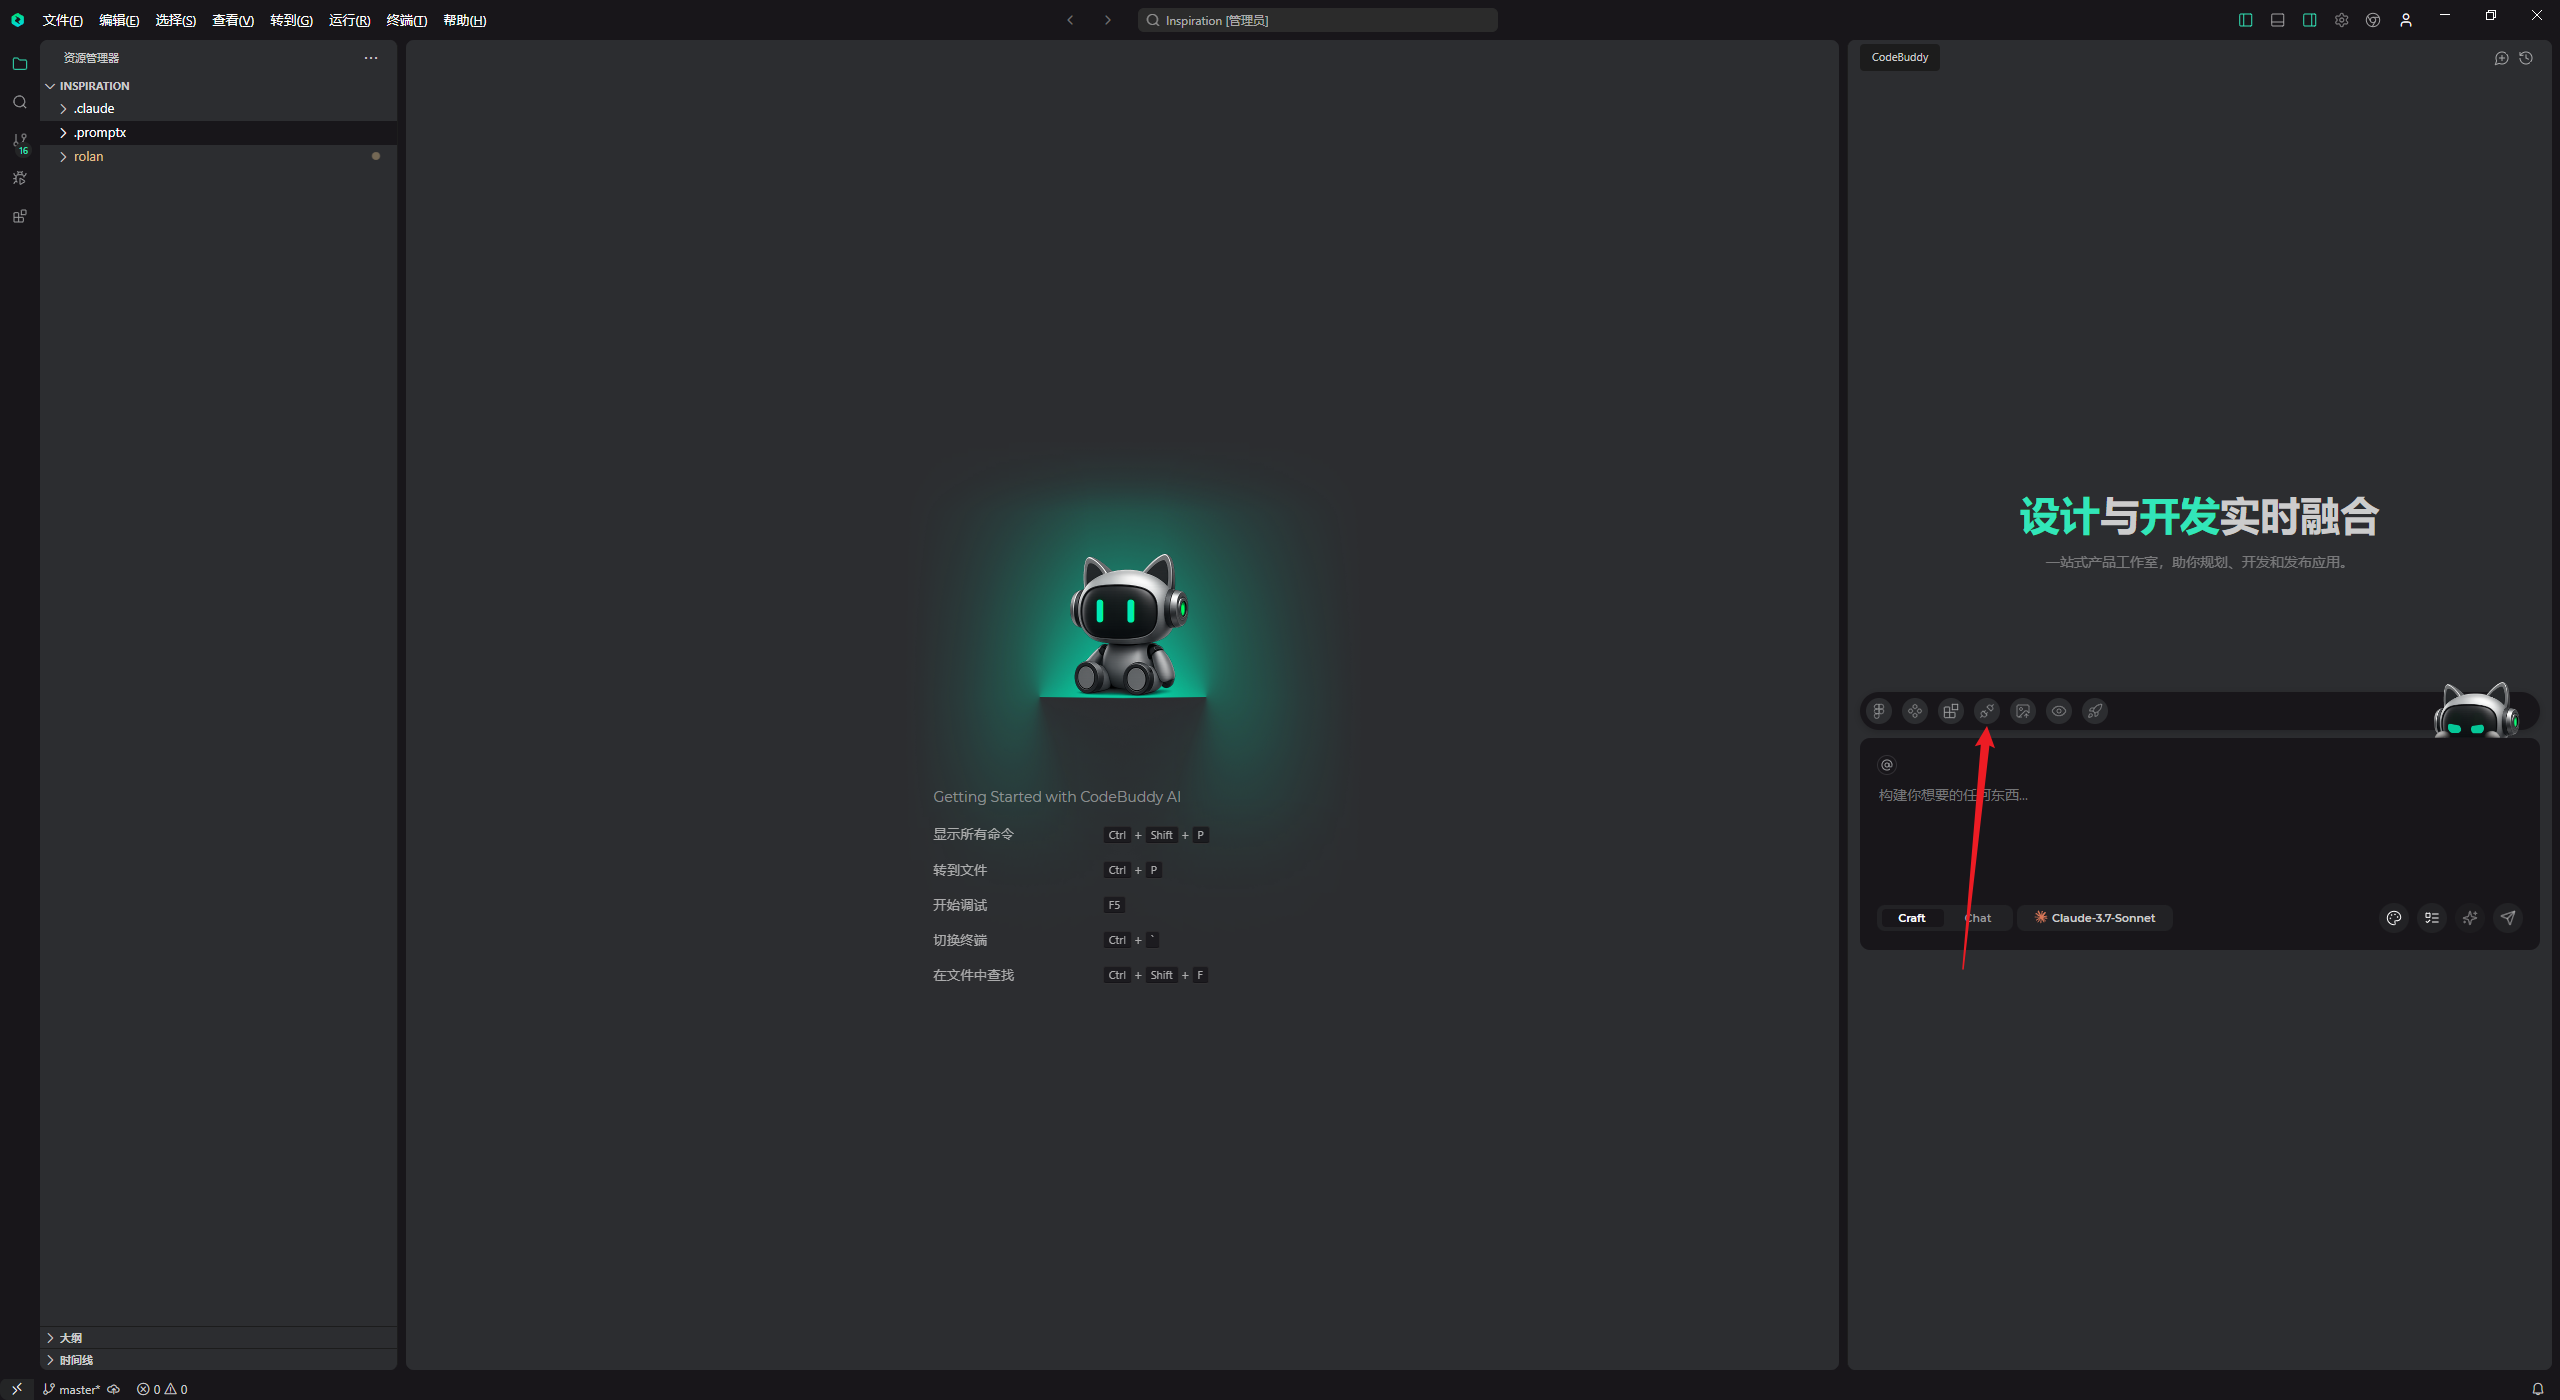2560x1400 pixels.
Task: Click the @ mention context button
Action: click(1887, 765)
